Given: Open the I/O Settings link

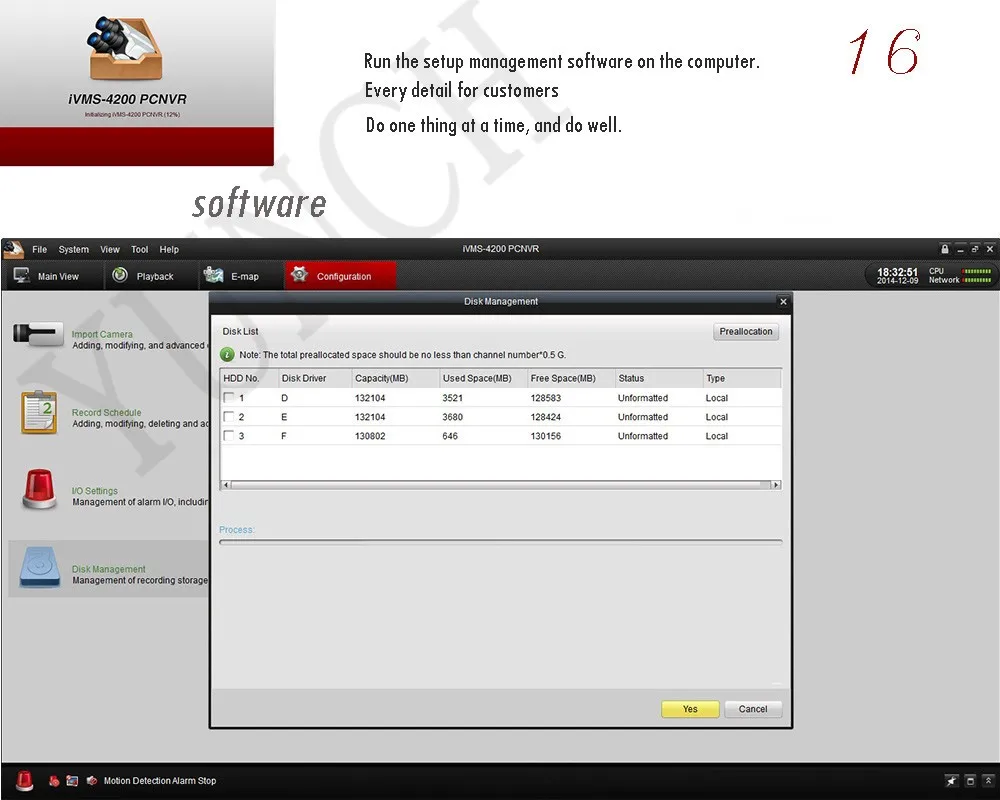Looking at the screenshot, I should pyautogui.click(x=94, y=491).
